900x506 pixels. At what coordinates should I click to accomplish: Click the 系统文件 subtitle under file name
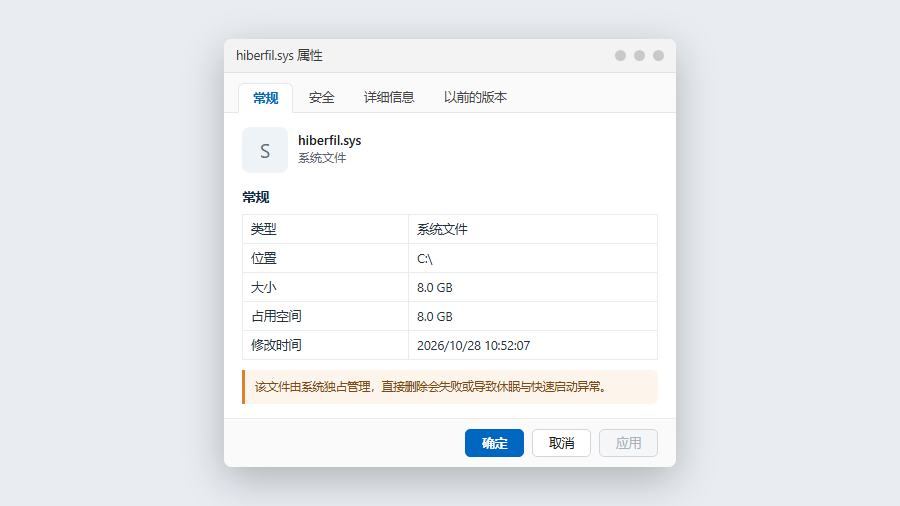pos(322,158)
